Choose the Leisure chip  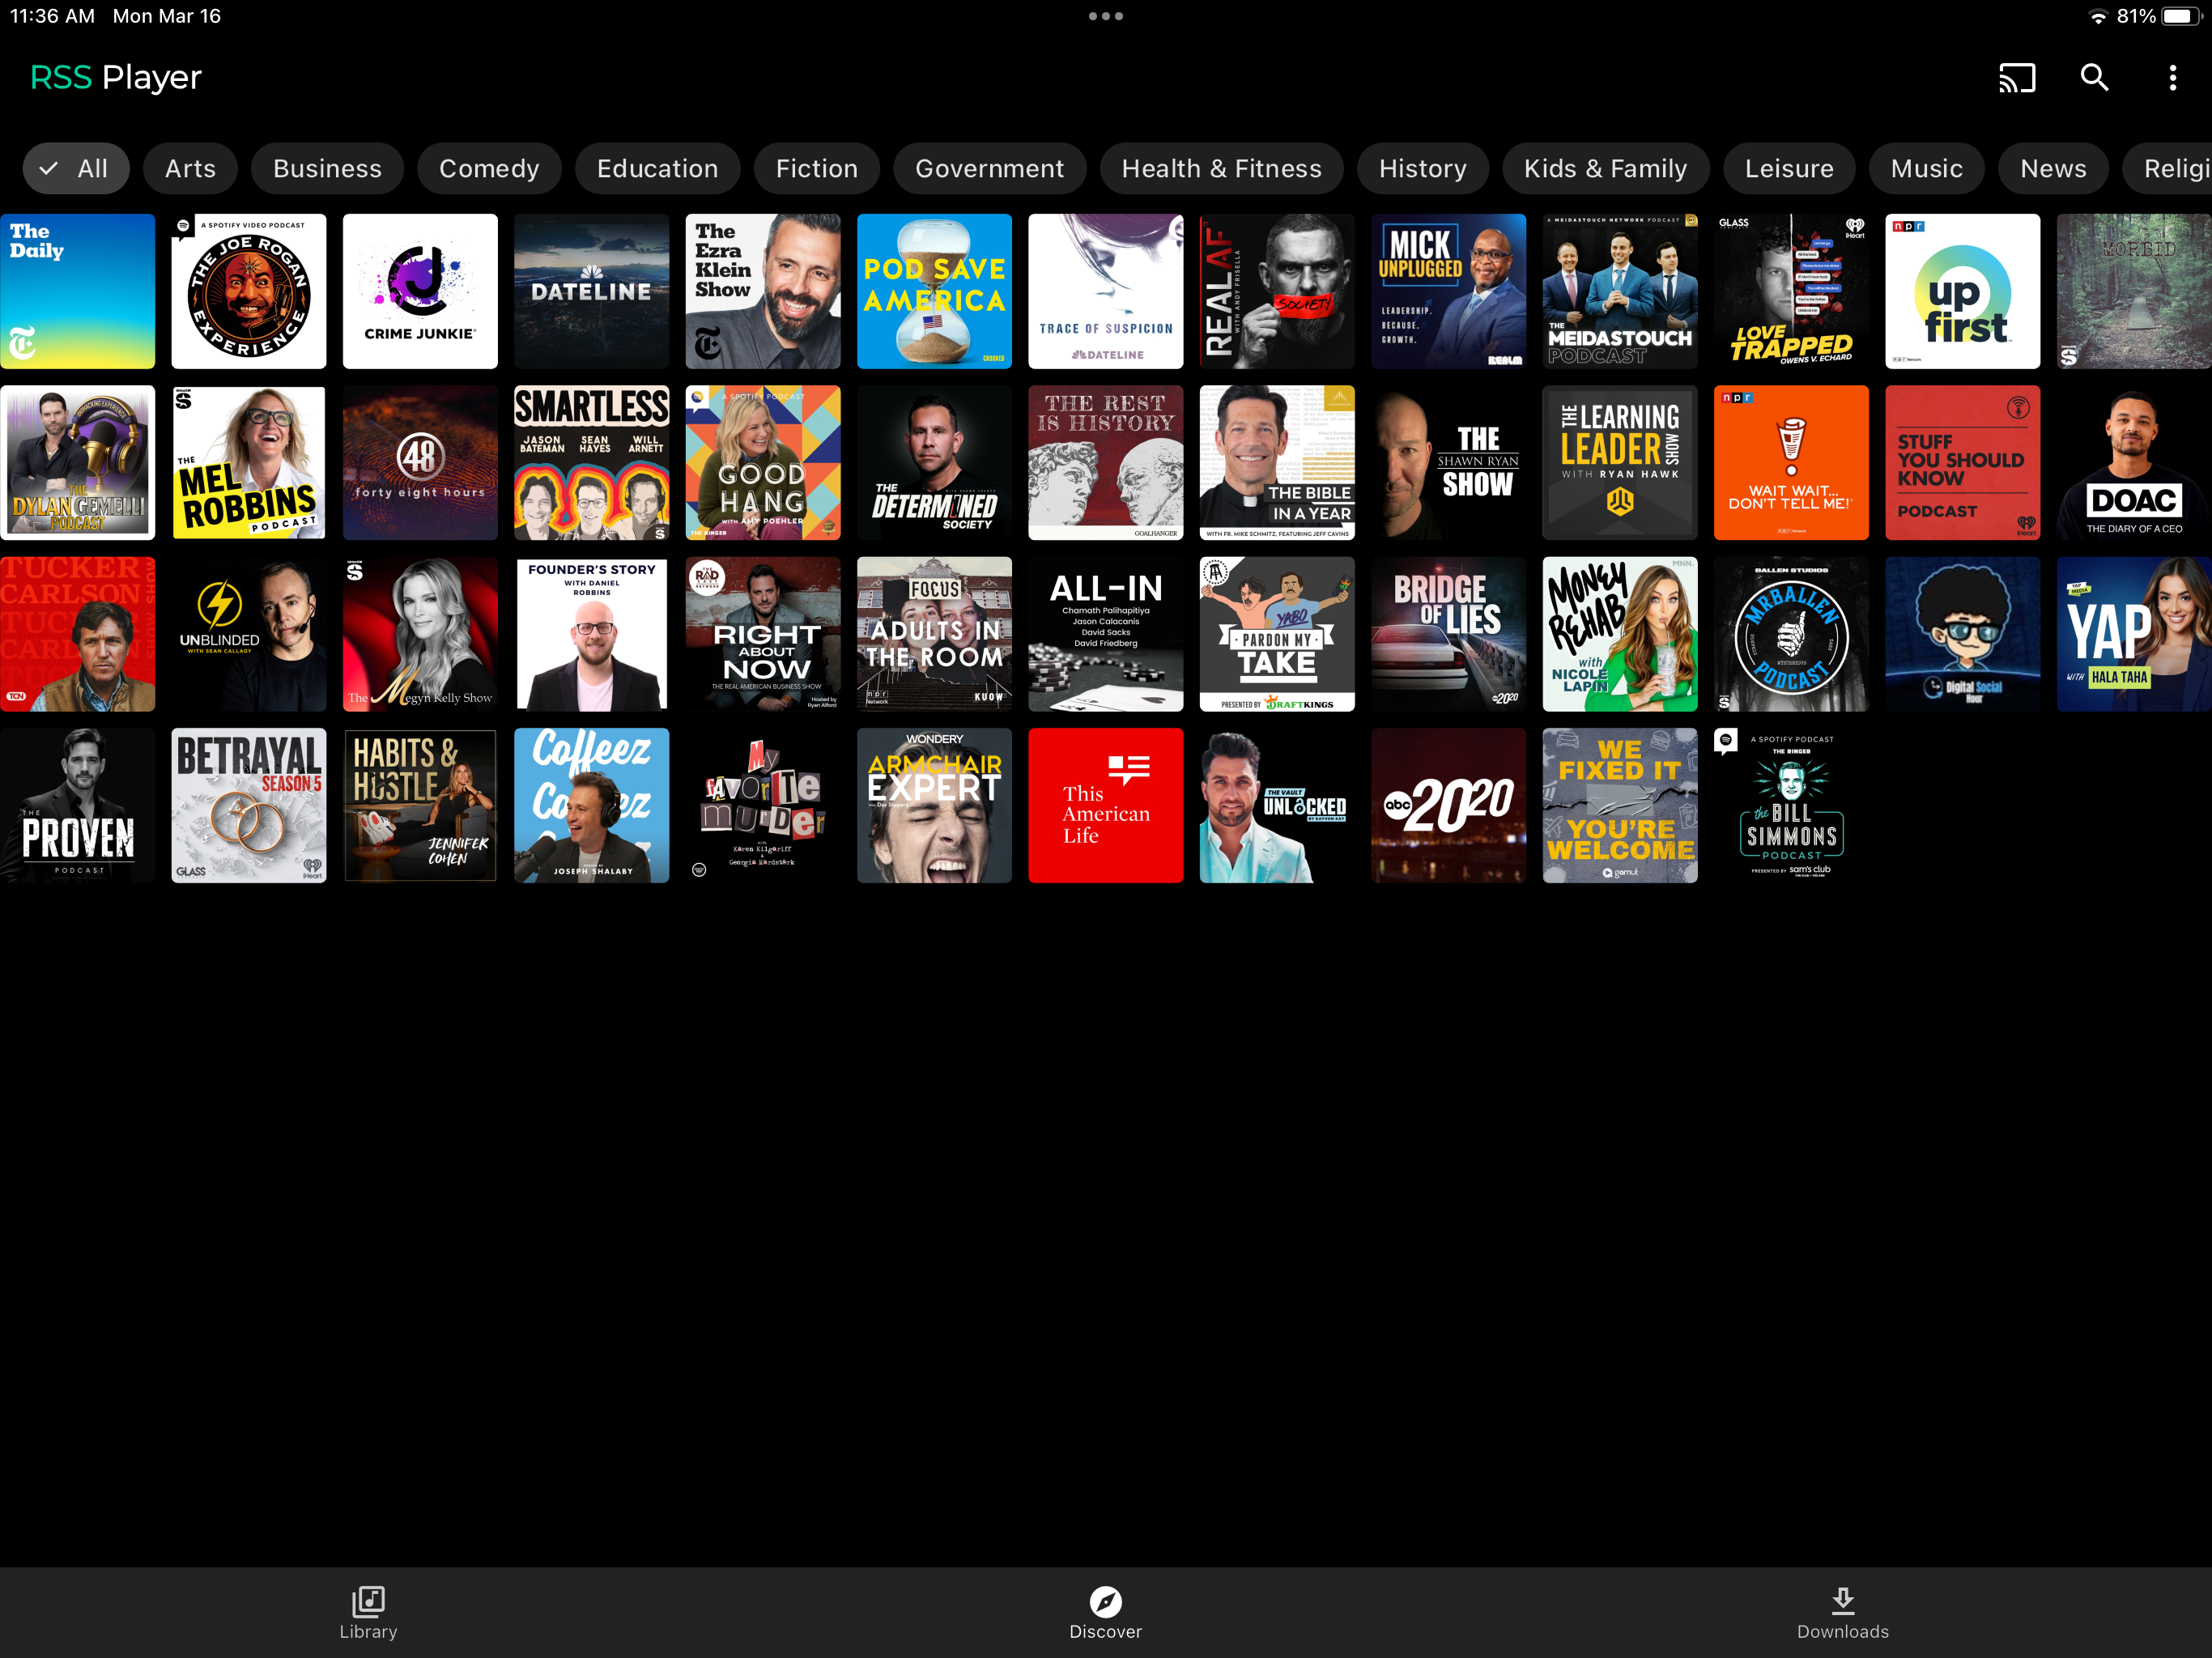pos(1789,168)
